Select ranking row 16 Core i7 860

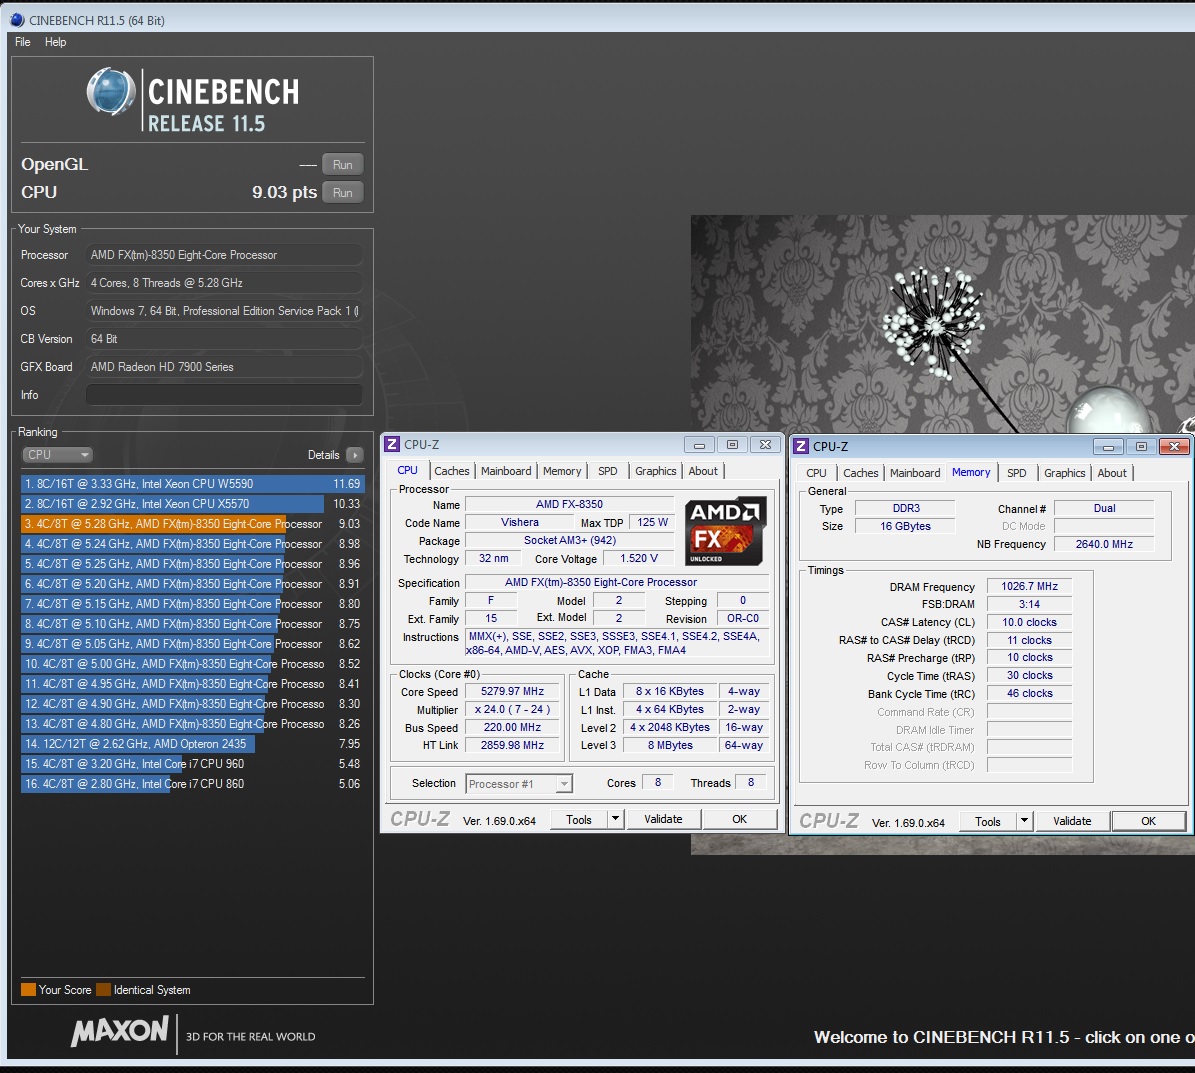192,784
